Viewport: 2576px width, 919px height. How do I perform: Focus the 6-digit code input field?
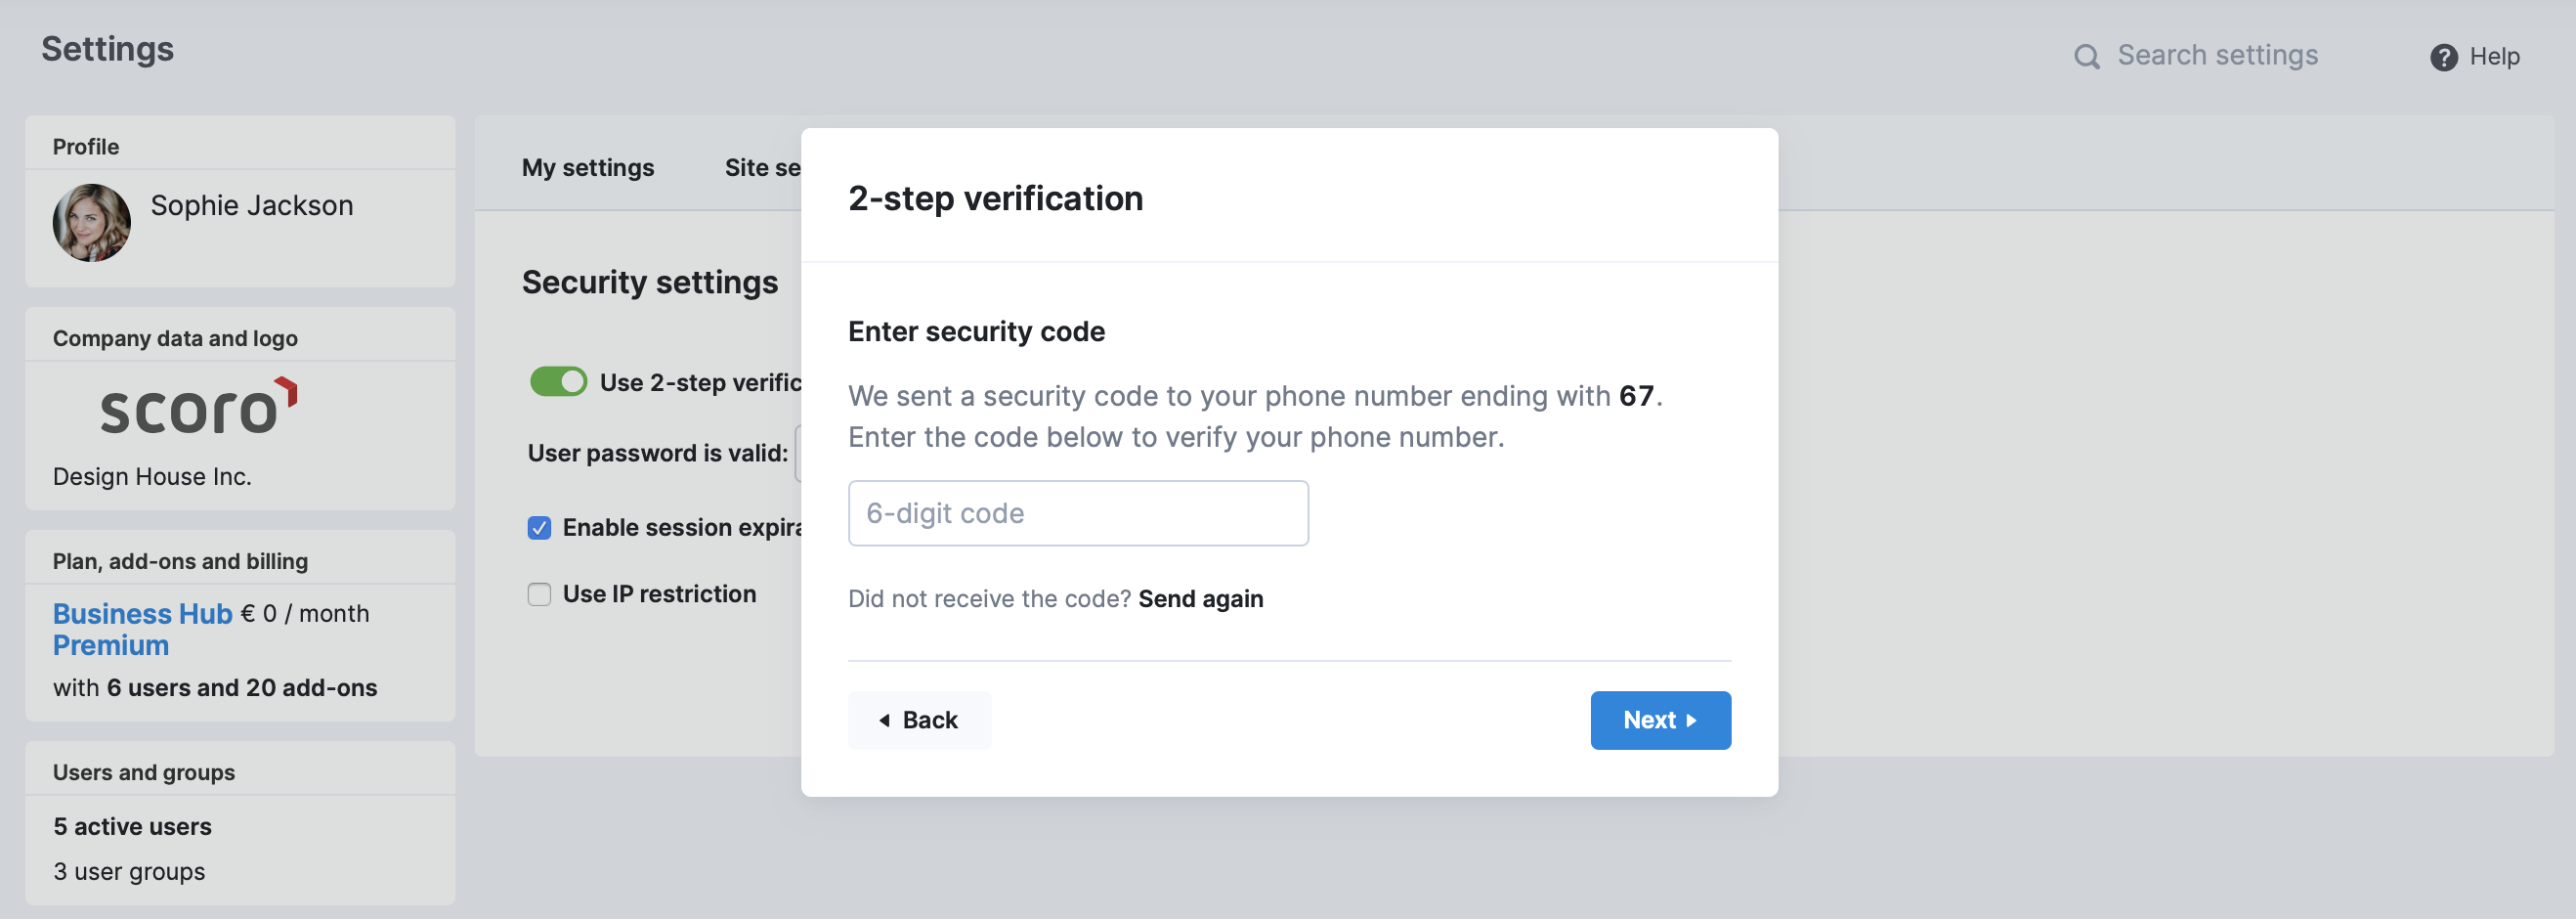(1078, 513)
